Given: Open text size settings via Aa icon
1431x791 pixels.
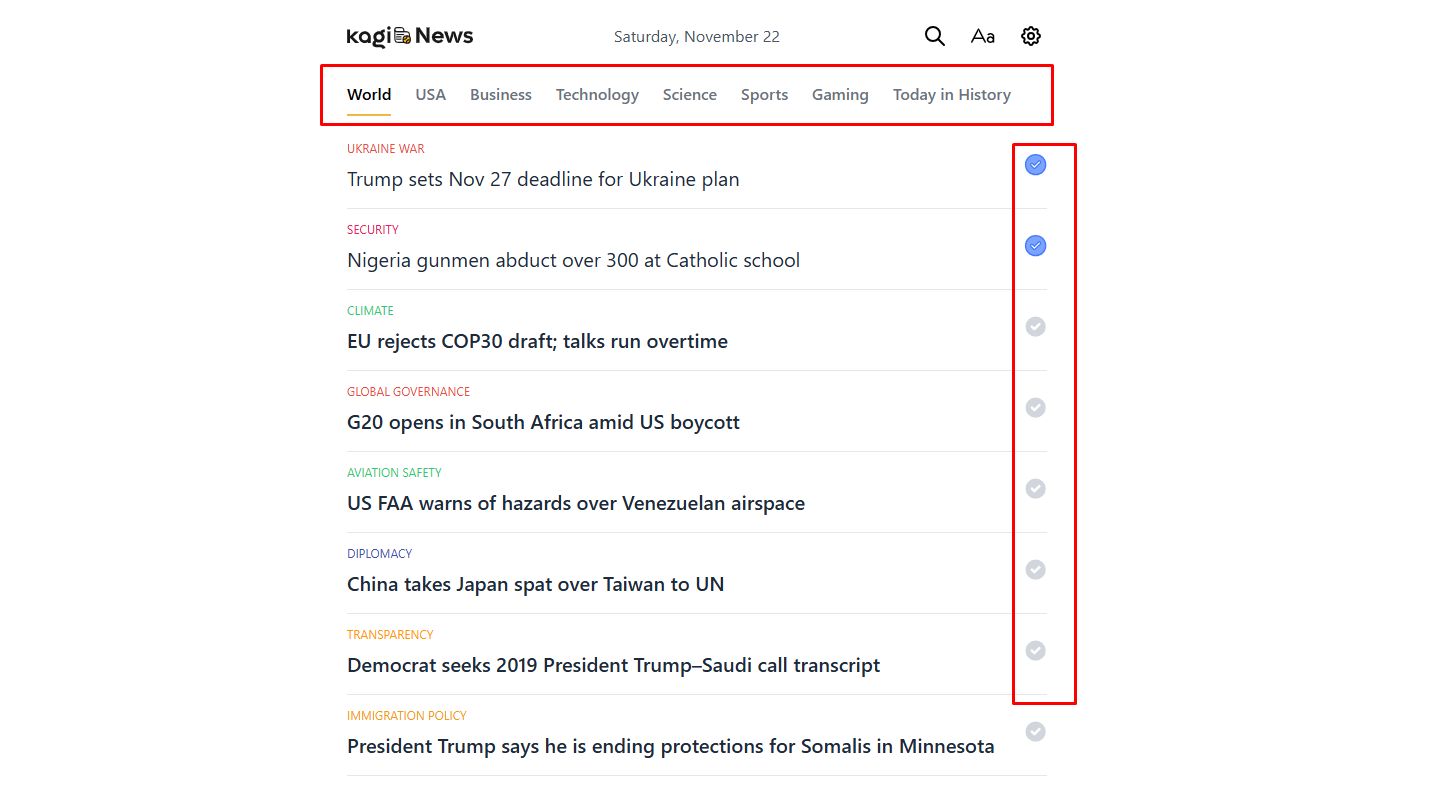Looking at the screenshot, I should [982, 35].
